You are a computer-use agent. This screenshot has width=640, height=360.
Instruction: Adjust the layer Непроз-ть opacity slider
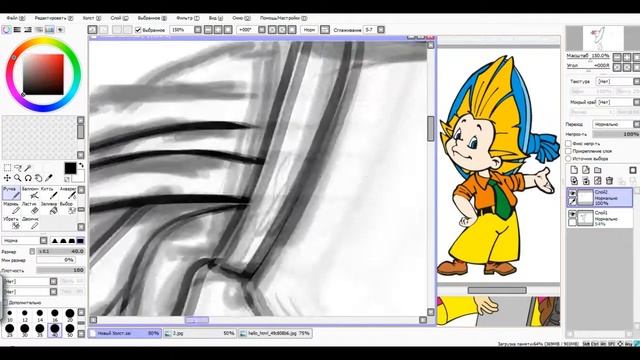click(616, 134)
